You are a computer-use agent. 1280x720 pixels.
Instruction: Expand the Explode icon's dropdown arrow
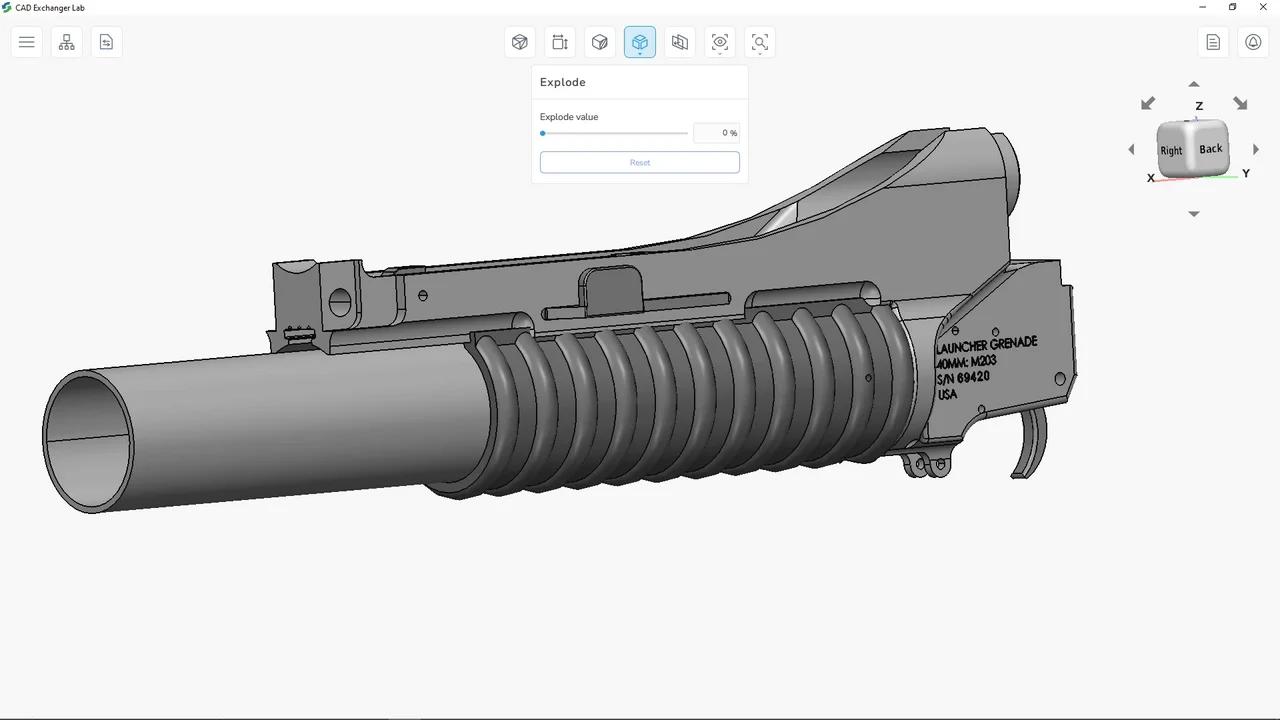pyautogui.click(x=640, y=54)
